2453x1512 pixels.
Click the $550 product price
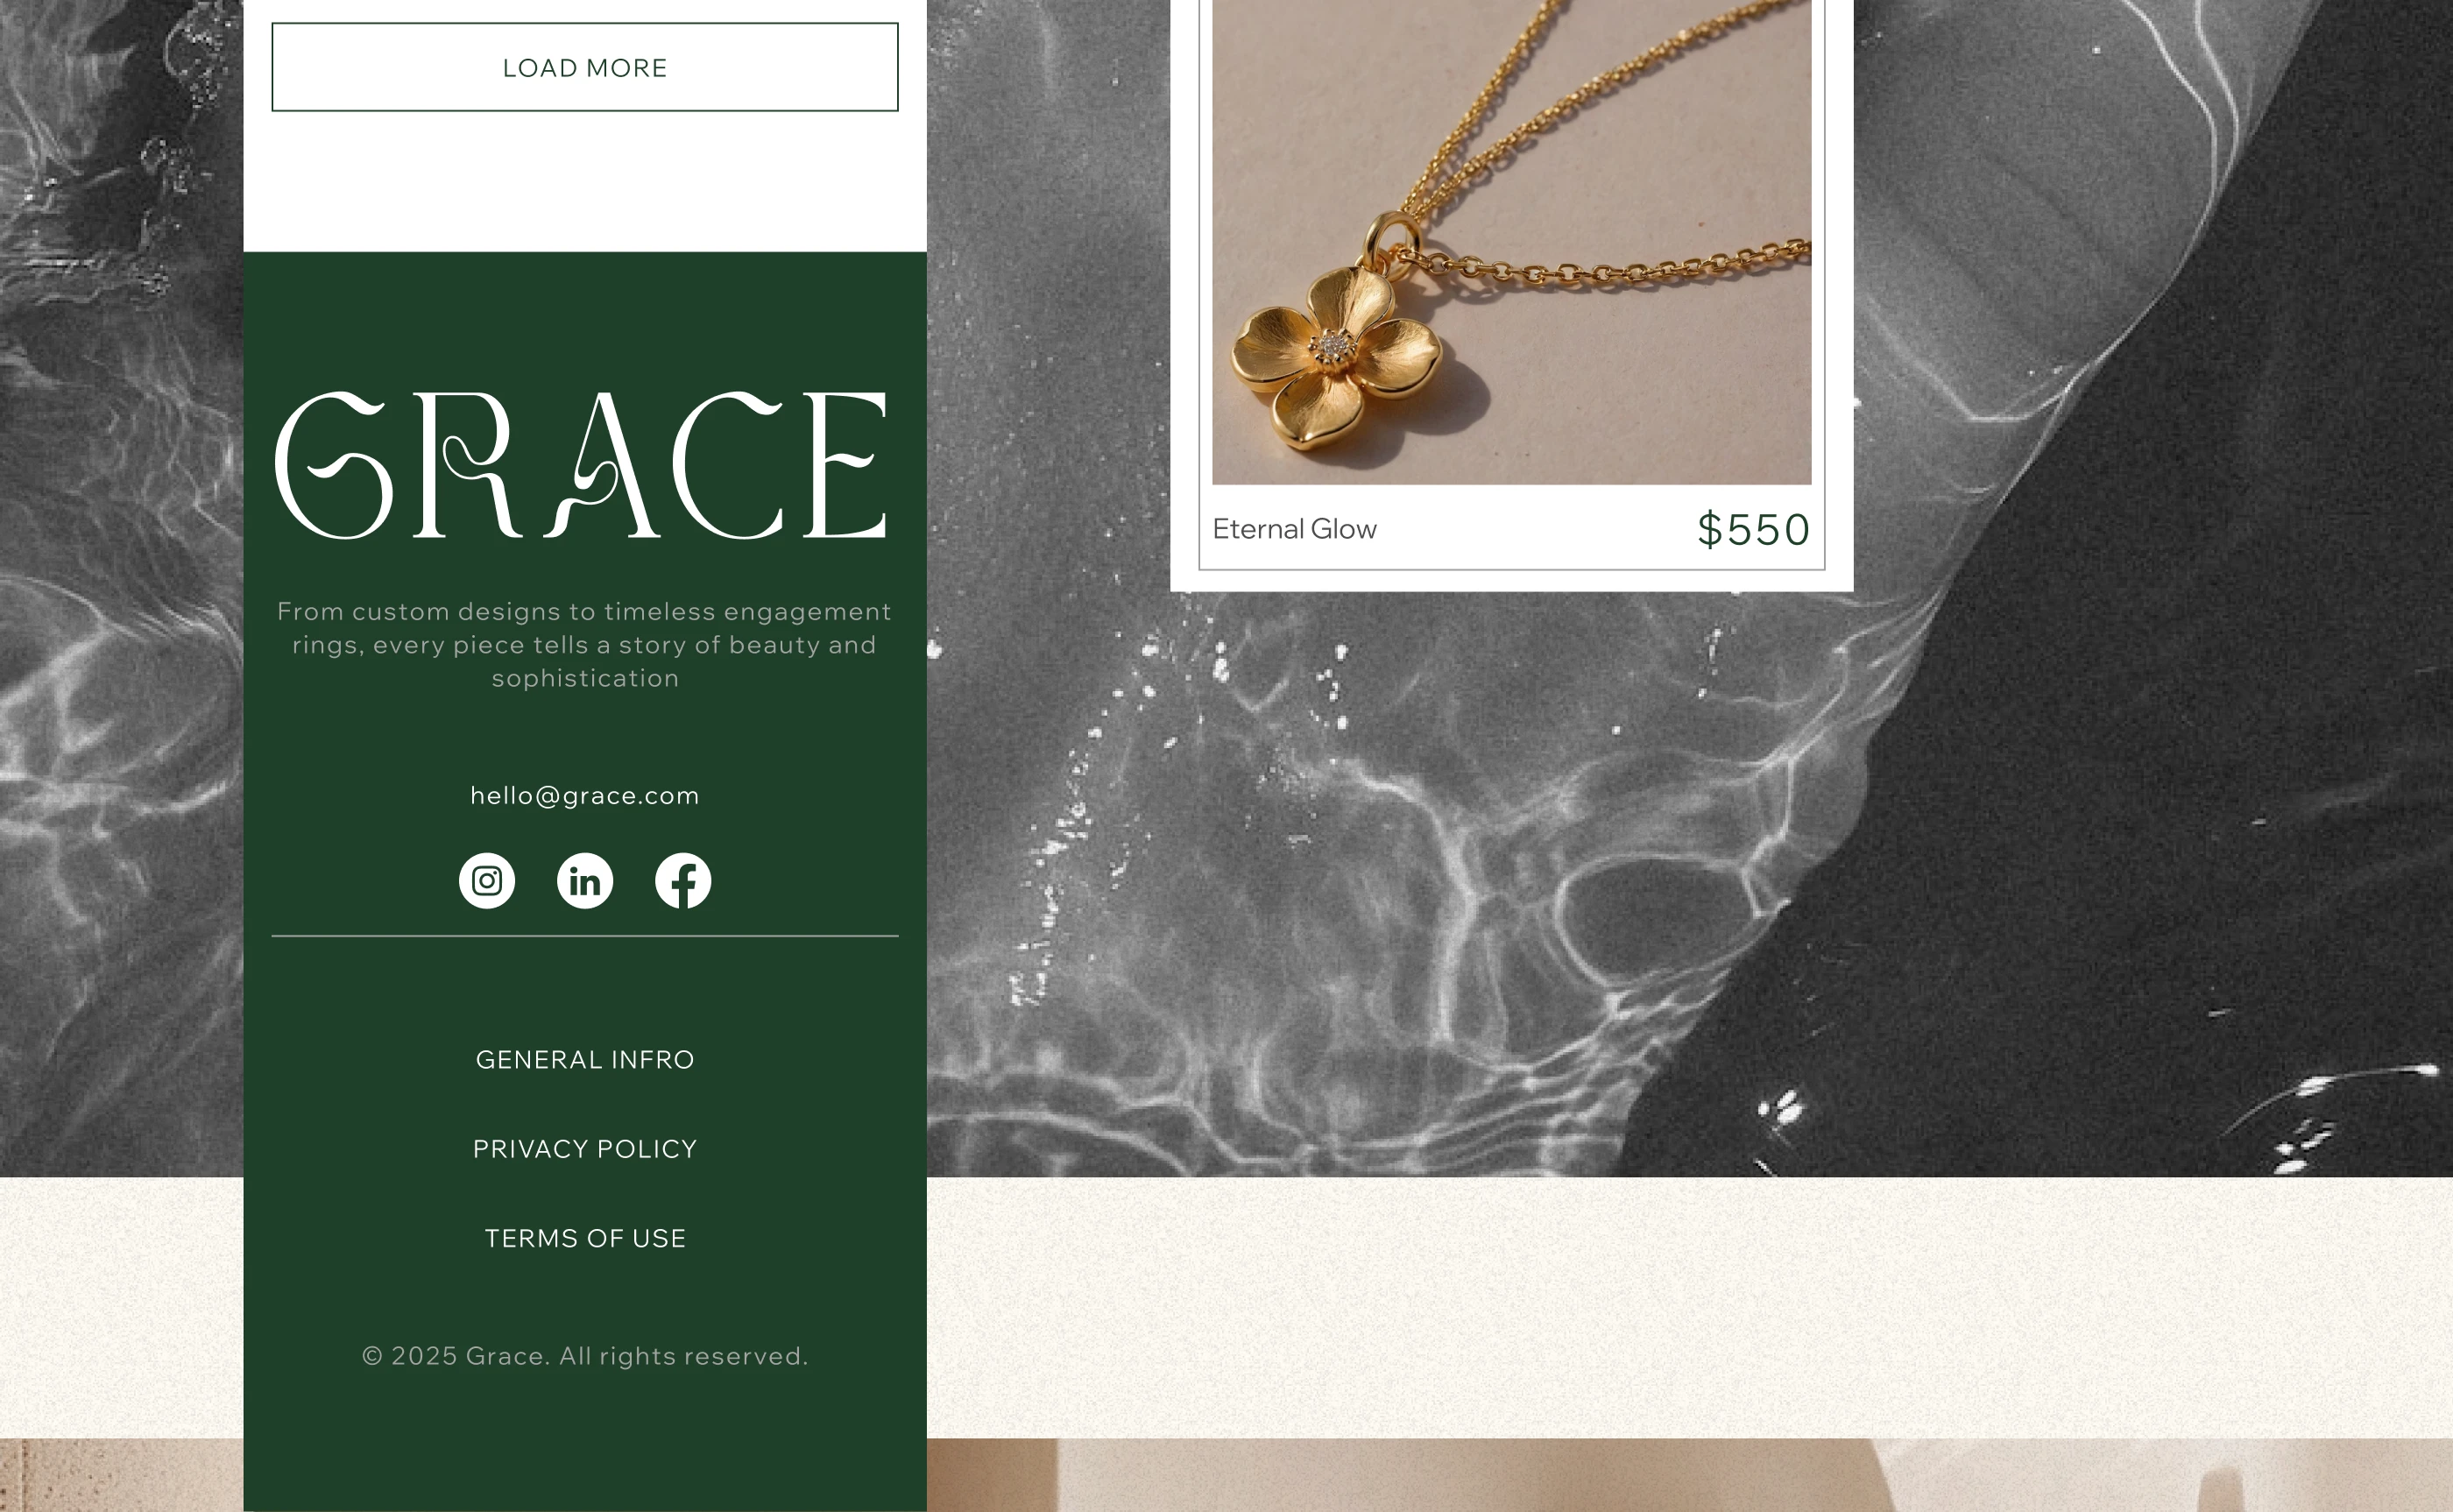[1754, 529]
